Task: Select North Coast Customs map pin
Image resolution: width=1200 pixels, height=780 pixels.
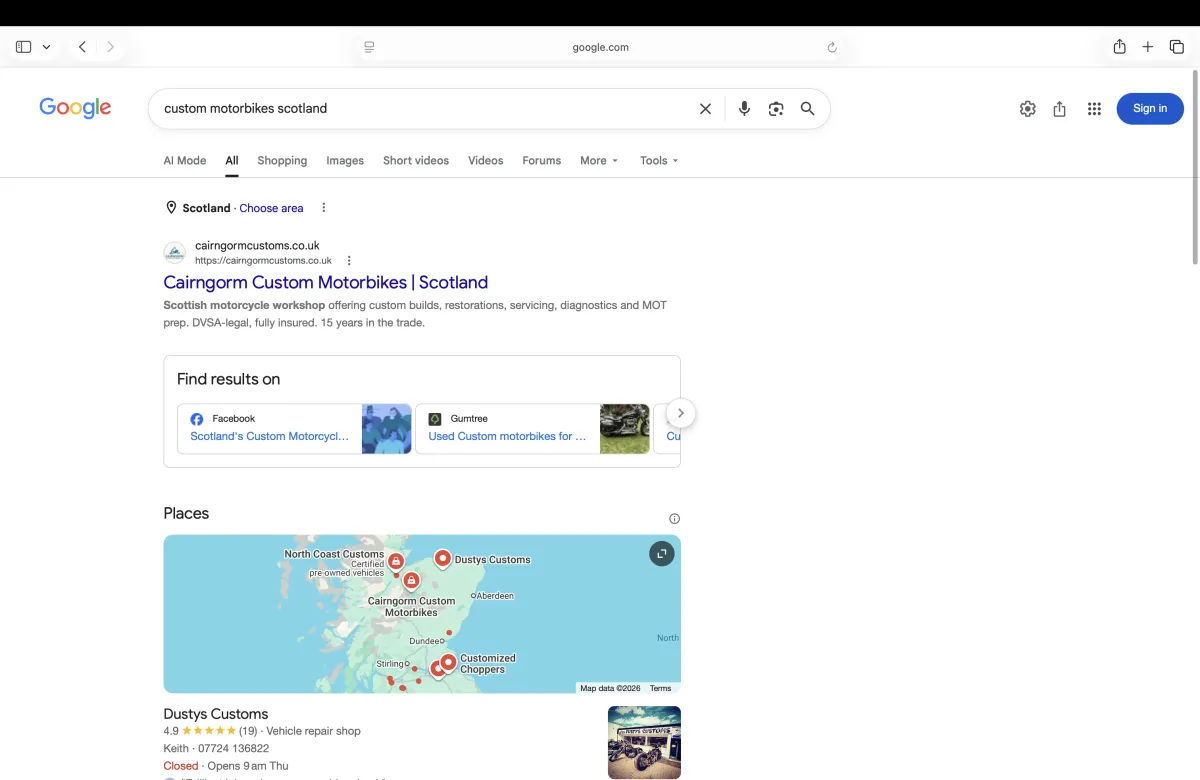Action: (x=396, y=563)
